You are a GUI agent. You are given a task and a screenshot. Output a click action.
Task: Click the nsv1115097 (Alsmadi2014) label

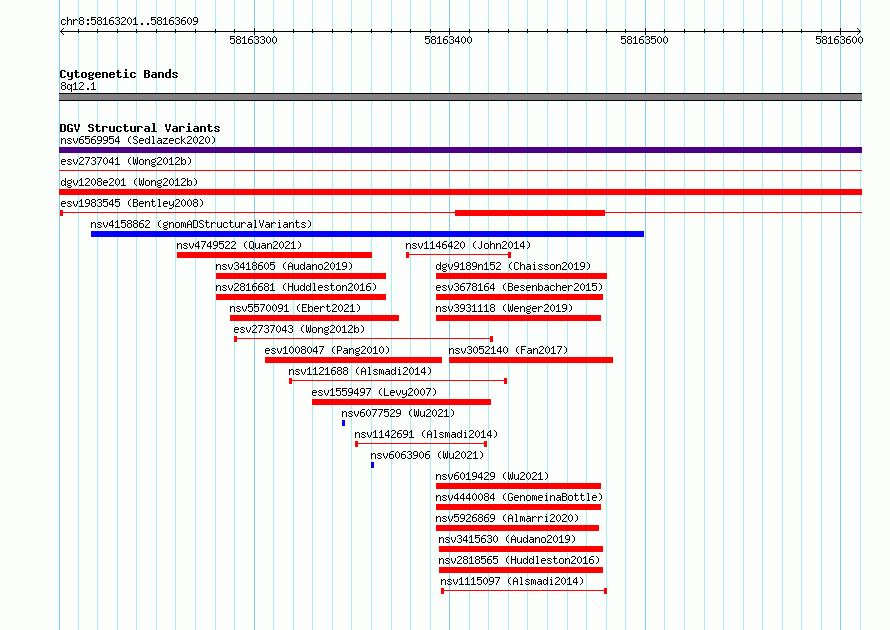(x=512, y=581)
